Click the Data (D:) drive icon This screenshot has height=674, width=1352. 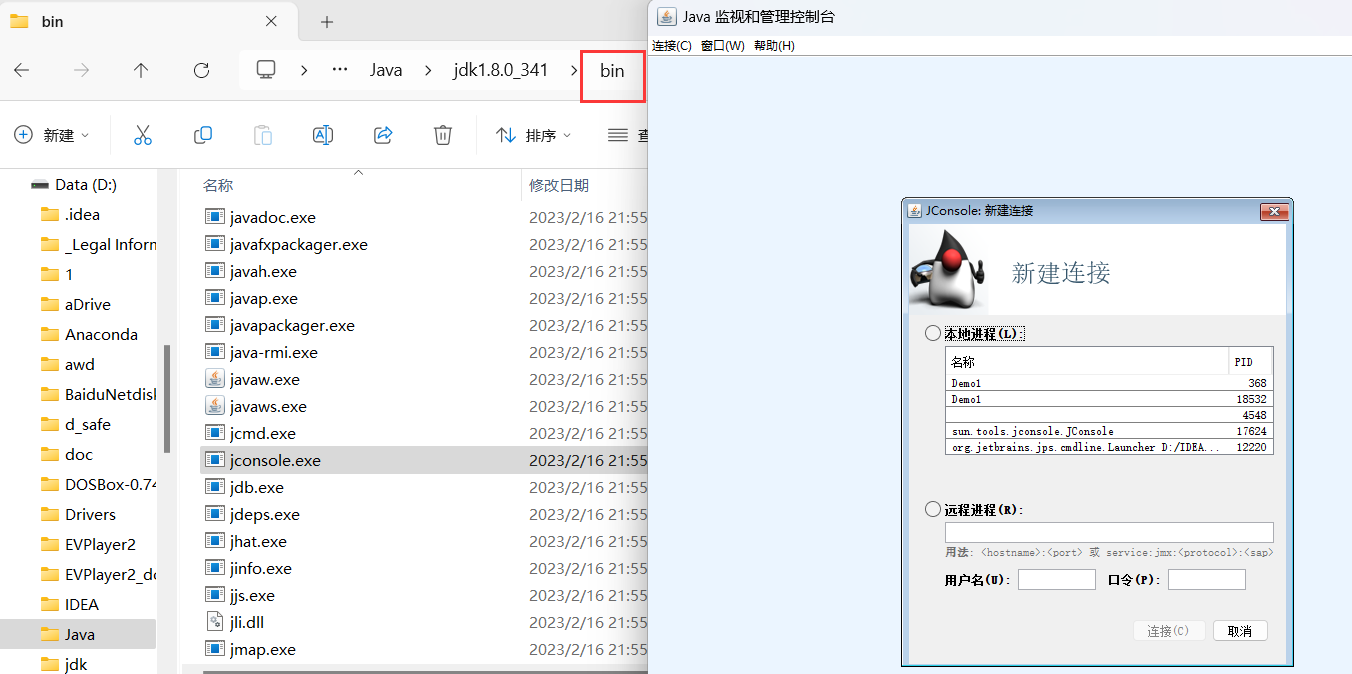40,185
